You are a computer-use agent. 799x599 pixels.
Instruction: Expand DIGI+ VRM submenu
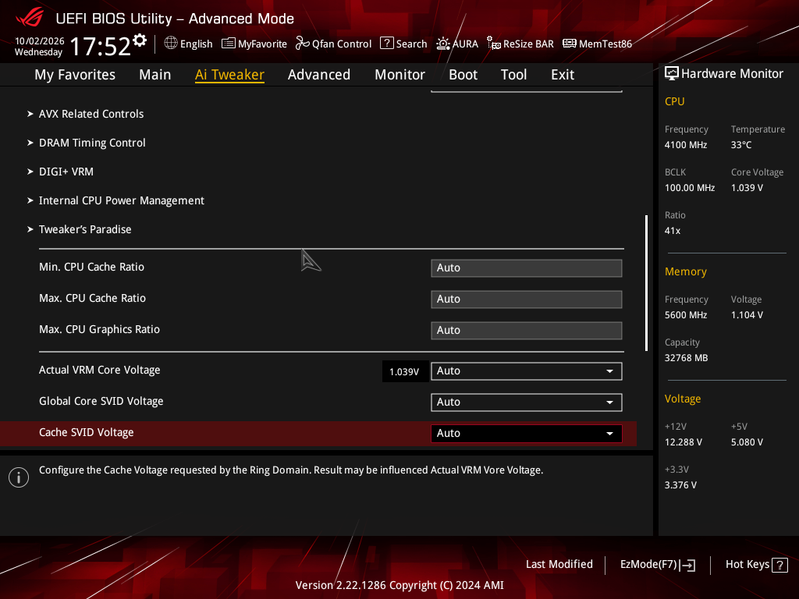click(60, 172)
